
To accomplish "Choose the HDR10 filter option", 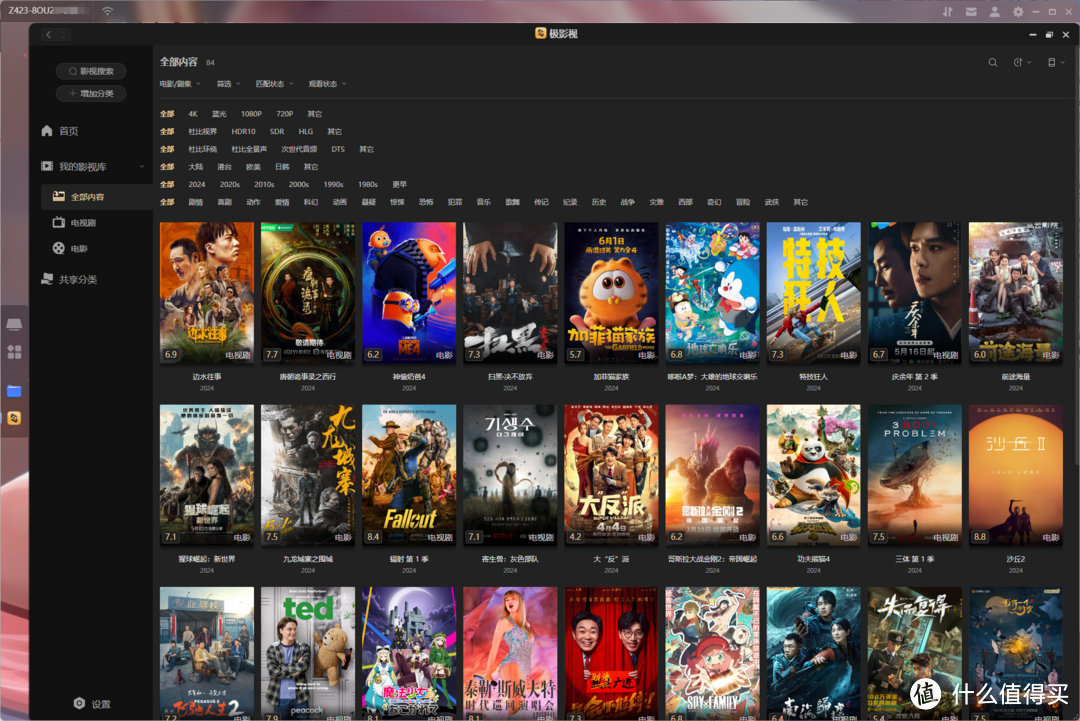I will pyautogui.click(x=243, y=132).
